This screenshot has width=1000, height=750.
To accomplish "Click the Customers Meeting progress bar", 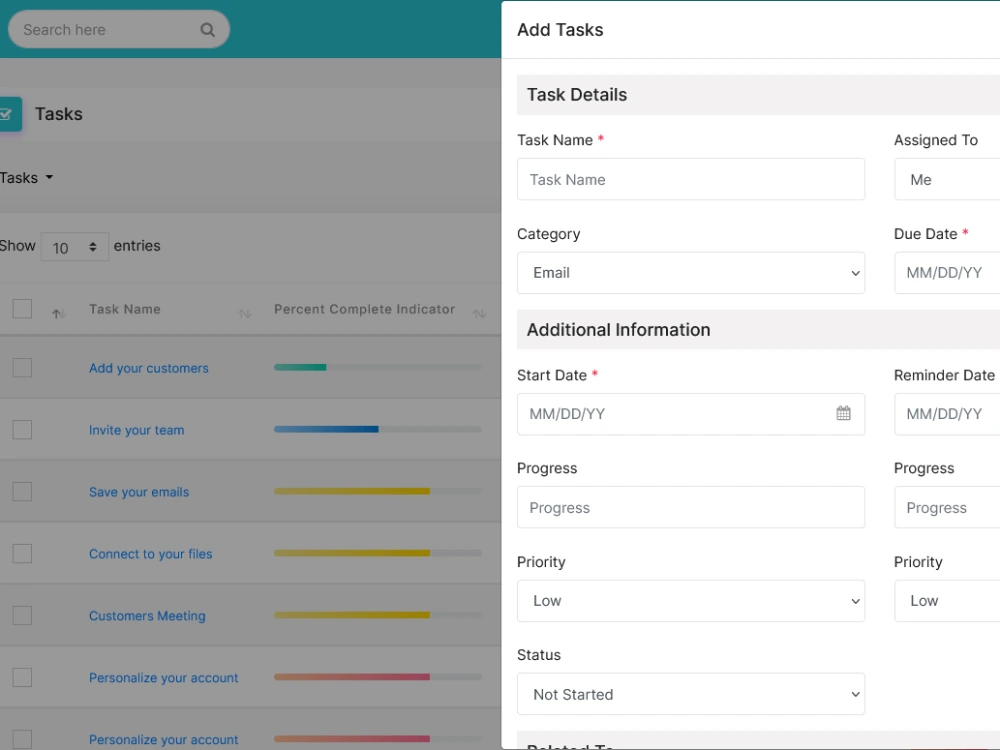I will point(378,614).
